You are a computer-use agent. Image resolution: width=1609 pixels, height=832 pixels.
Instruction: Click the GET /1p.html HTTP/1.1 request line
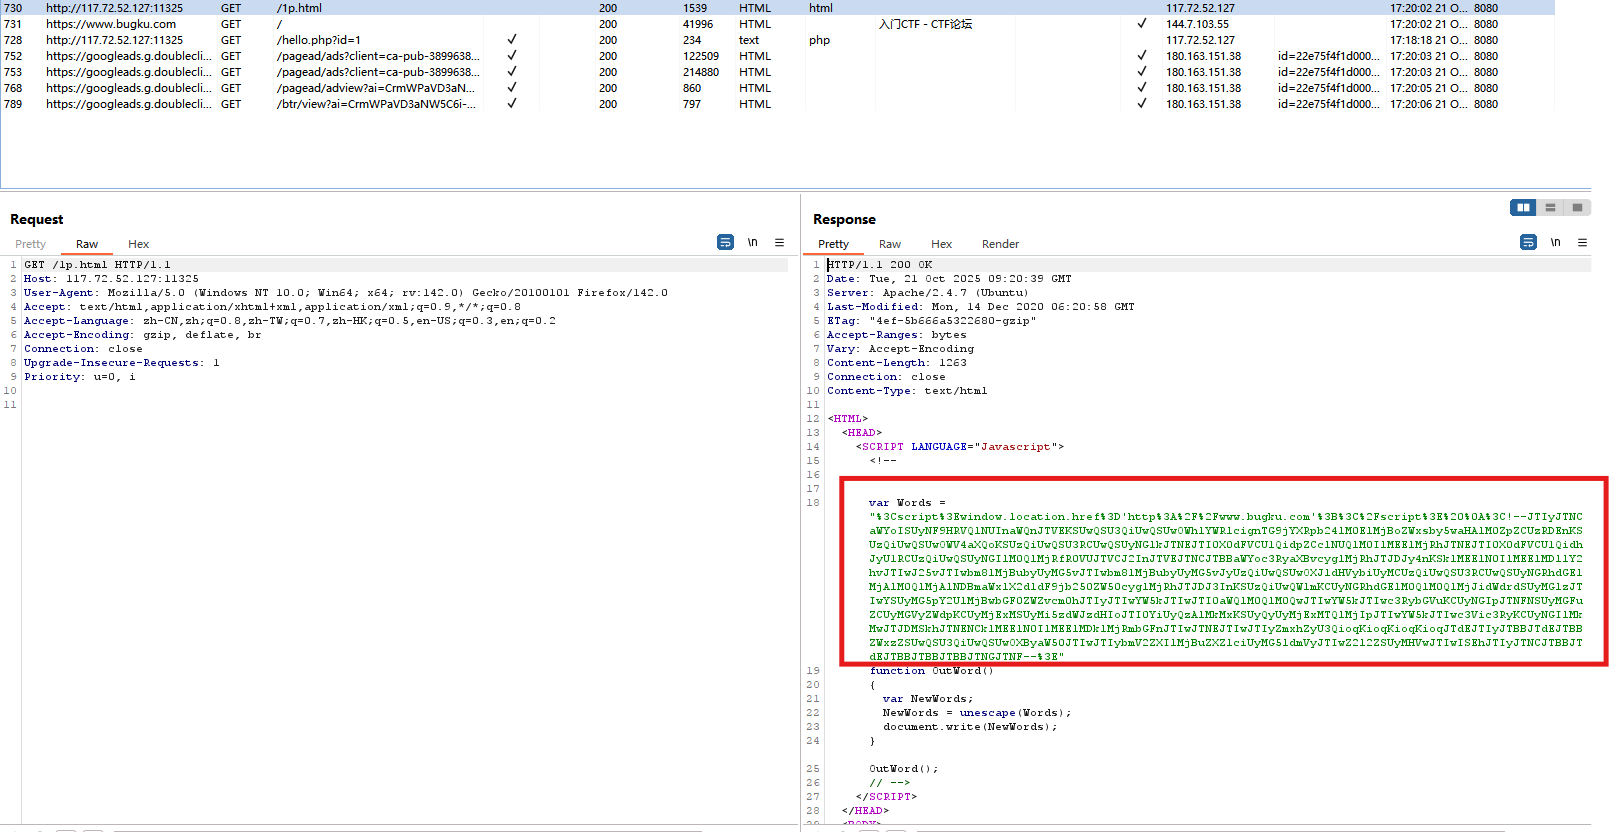point(97,265)
